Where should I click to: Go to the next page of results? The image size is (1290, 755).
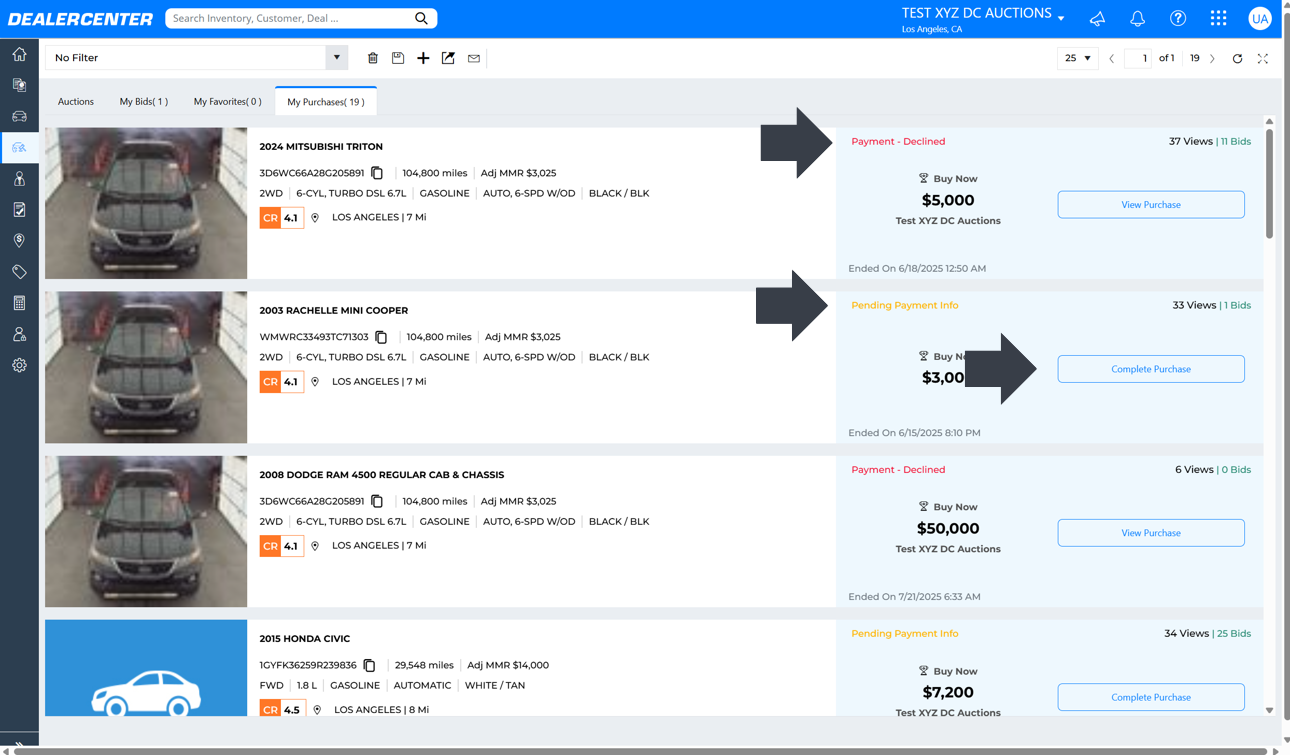[x=1212, y=58]
